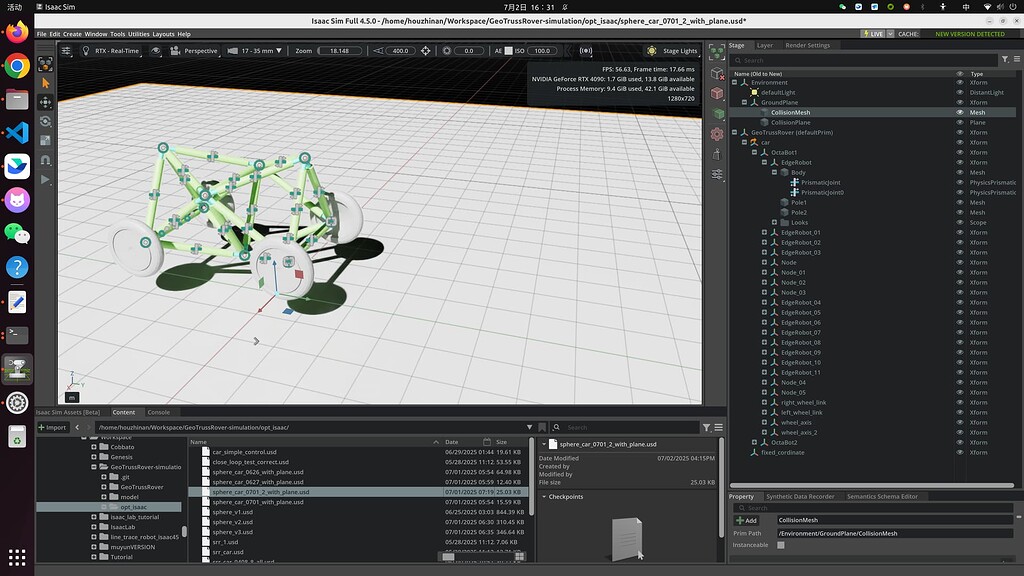Click the Play button to start simulation
The height and width of the screenshot is (576, 1024).
pos(45,181)
